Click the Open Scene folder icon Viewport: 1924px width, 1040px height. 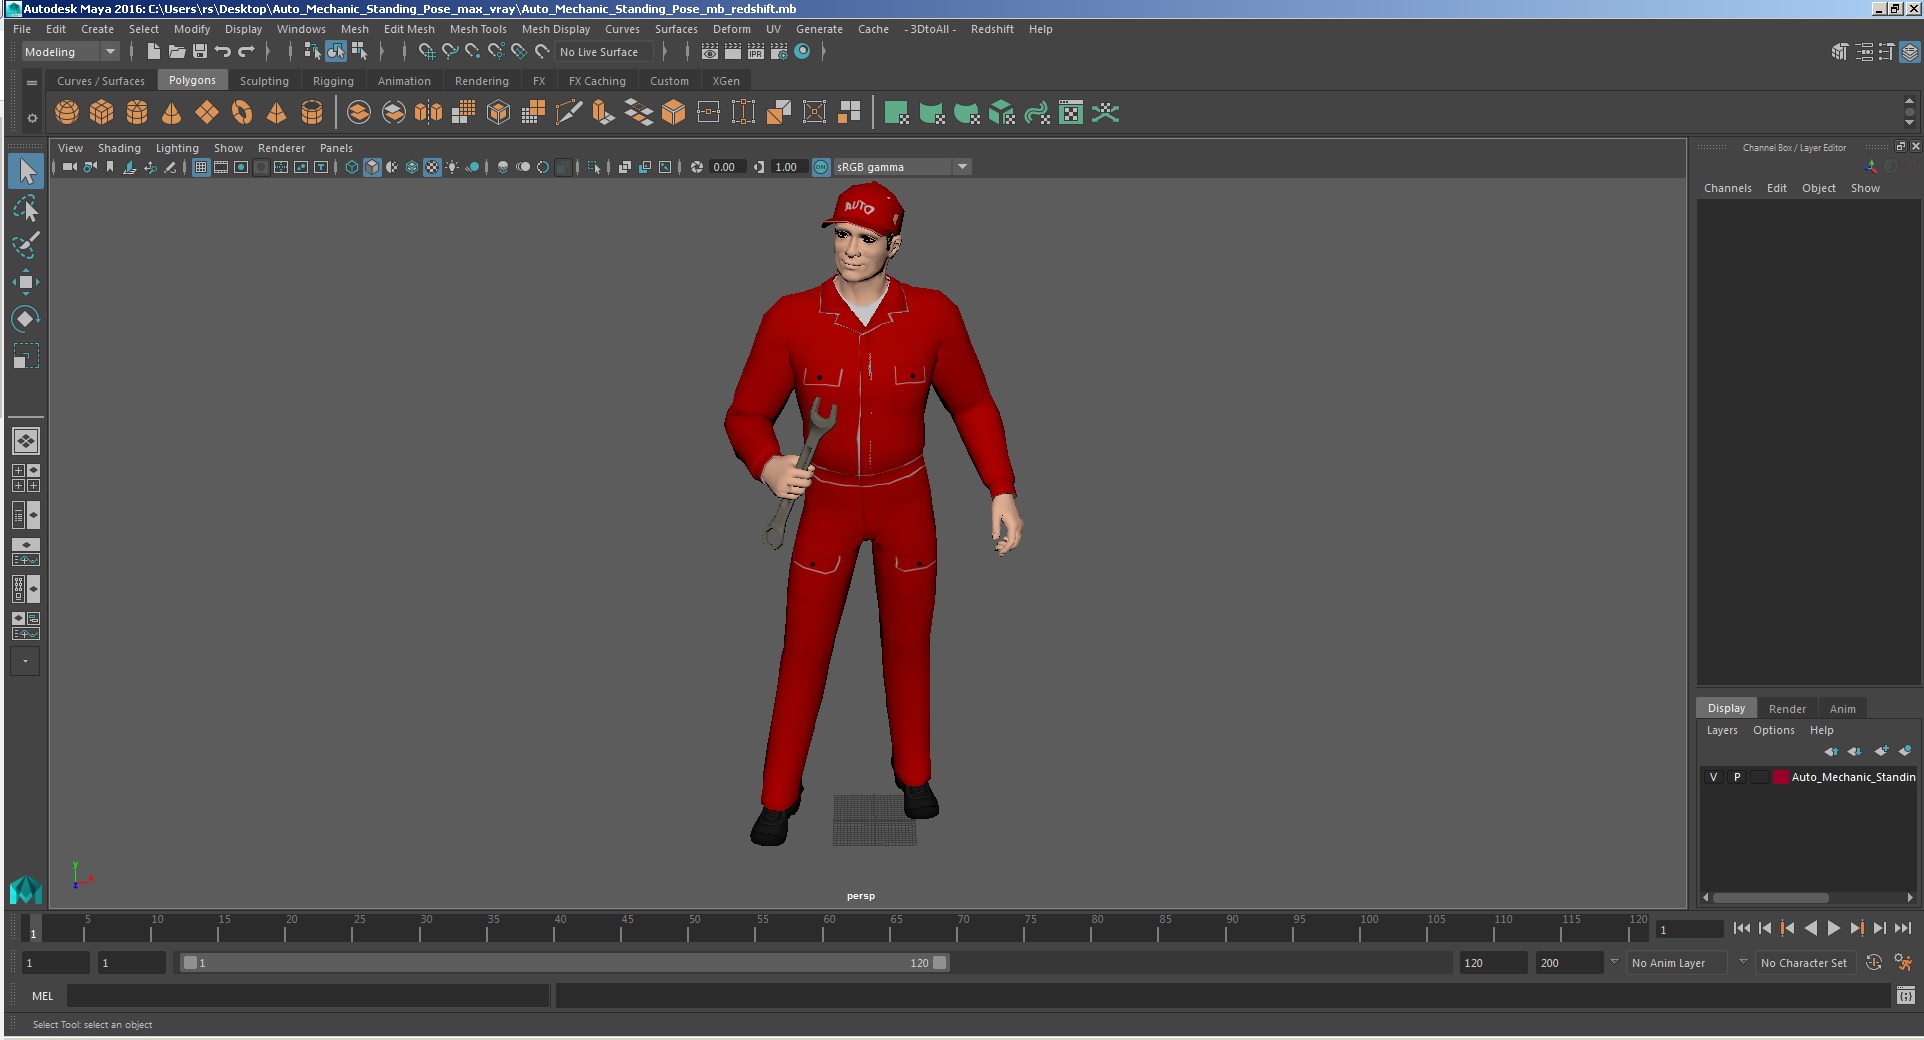[x=176, y=52]
